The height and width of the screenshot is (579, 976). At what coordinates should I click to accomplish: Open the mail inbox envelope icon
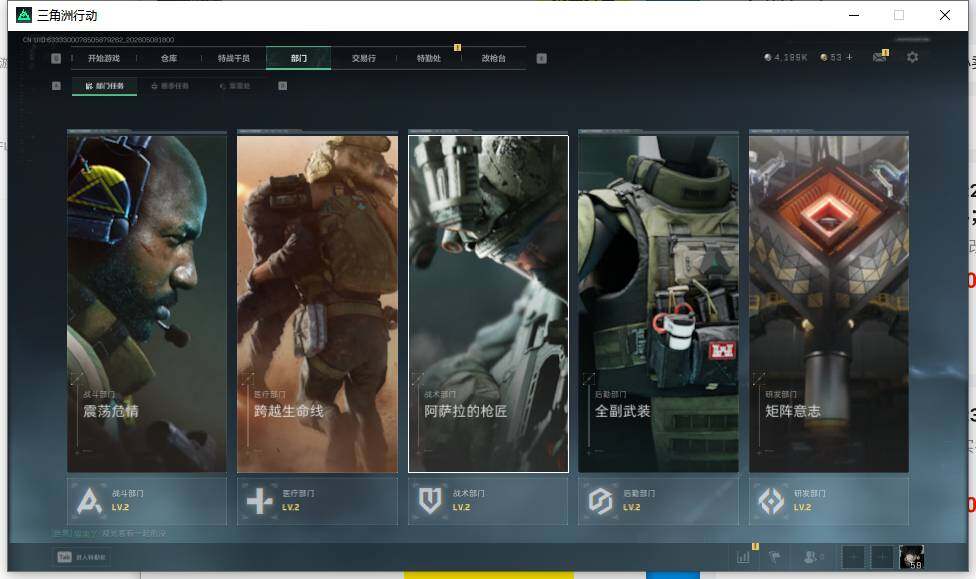point(880,57)
